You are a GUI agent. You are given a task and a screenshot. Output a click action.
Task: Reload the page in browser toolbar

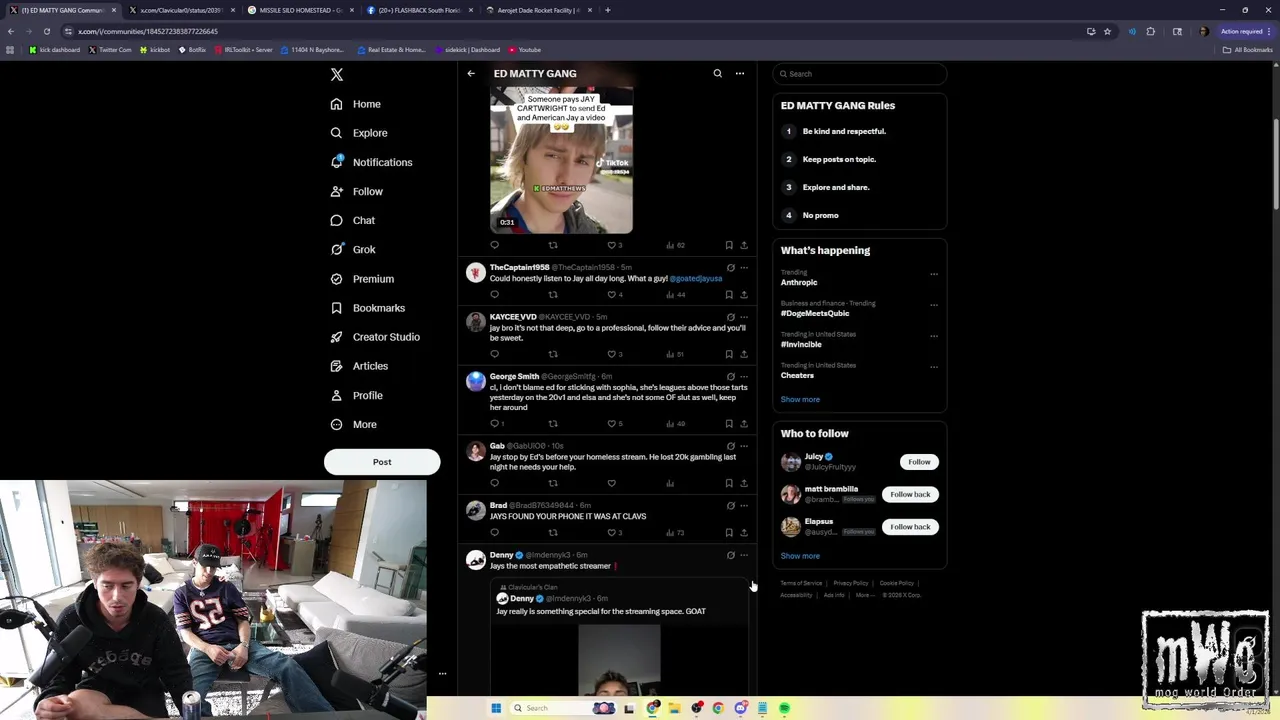(x=46, y=31)
